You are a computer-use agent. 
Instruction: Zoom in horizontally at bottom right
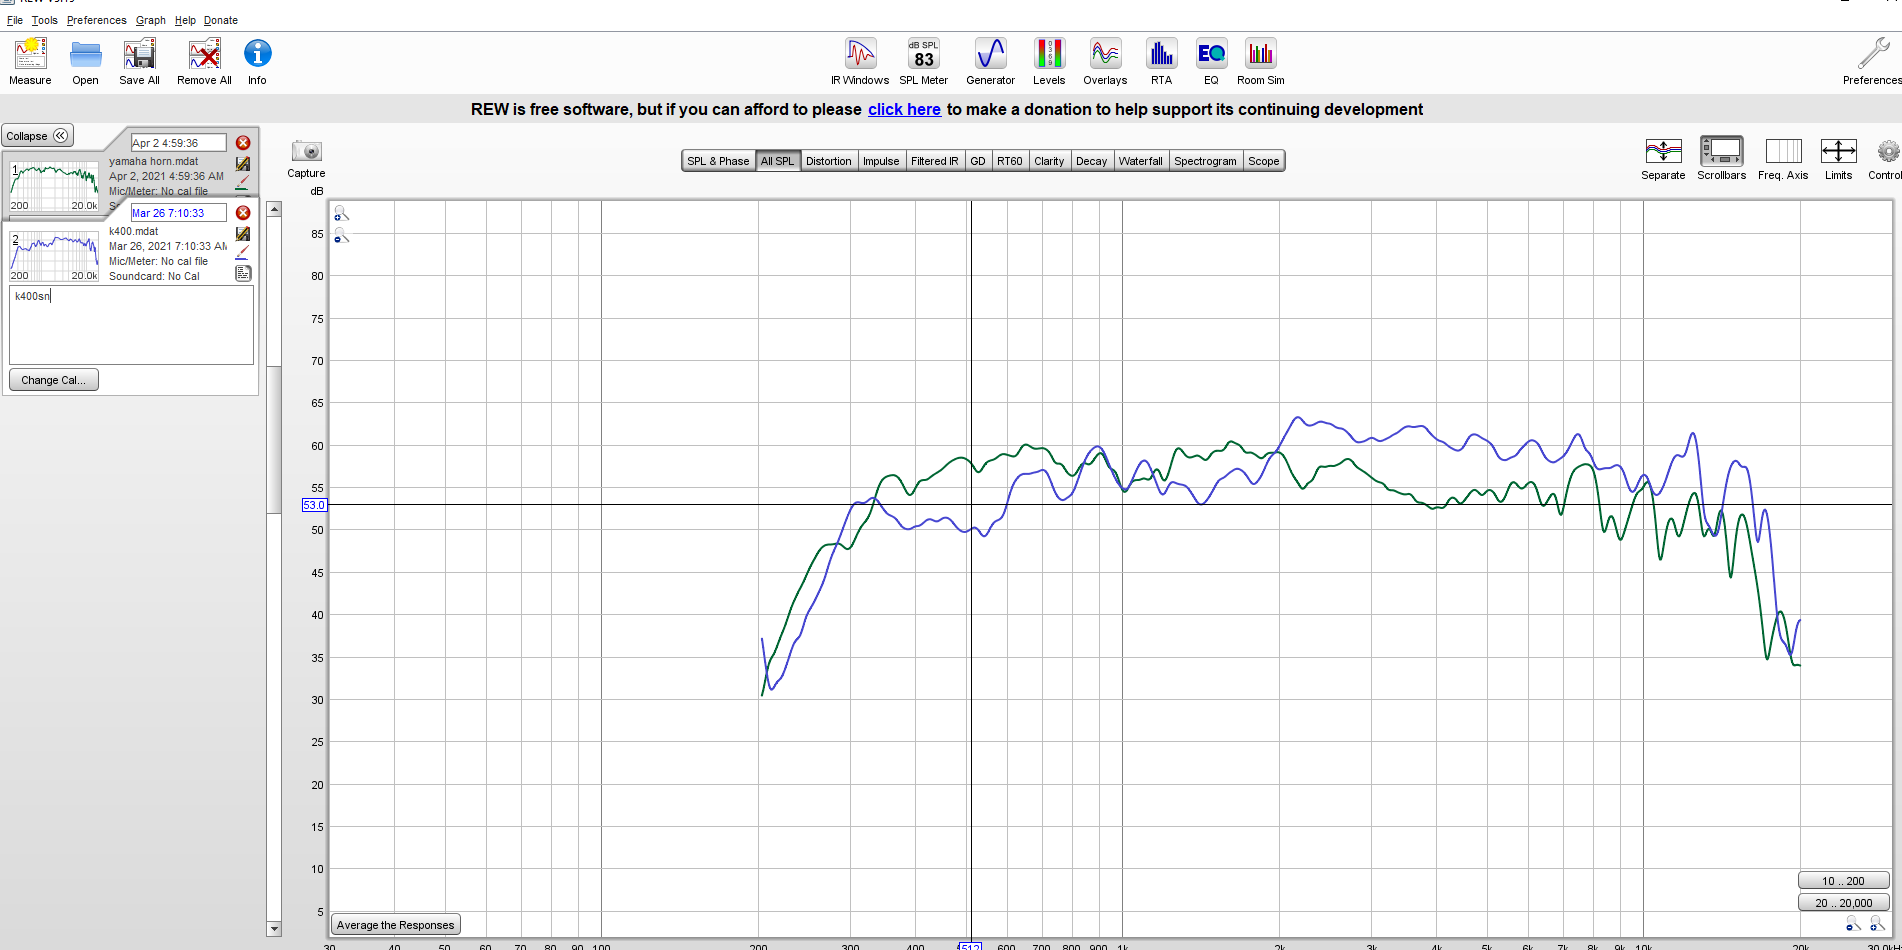click(x=1877, y=923)
